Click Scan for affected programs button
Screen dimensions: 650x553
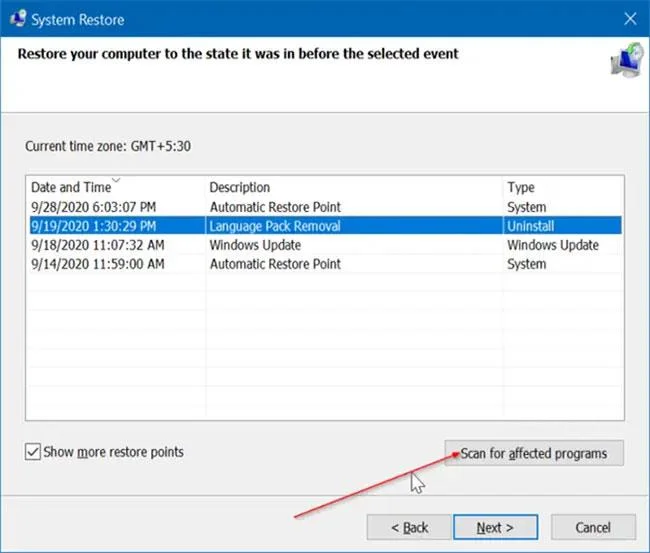[x=534, y=453]
